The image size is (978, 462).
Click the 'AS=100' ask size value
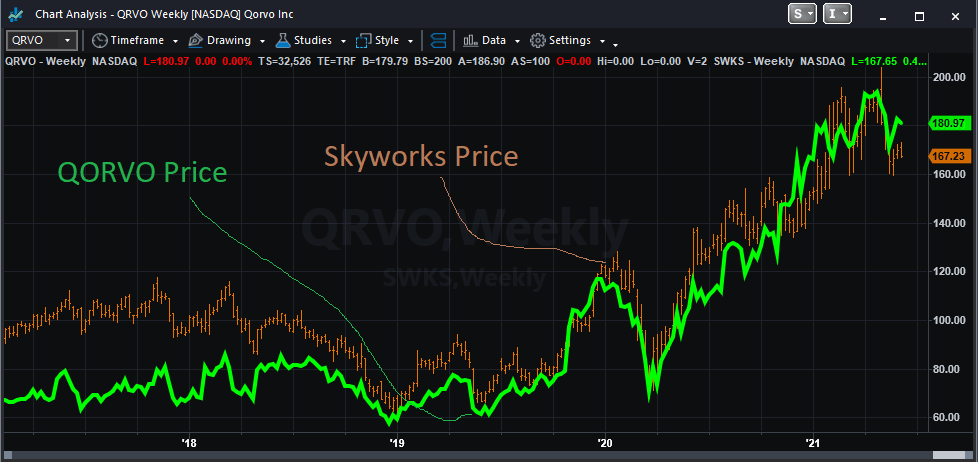(x=530, y=61)
